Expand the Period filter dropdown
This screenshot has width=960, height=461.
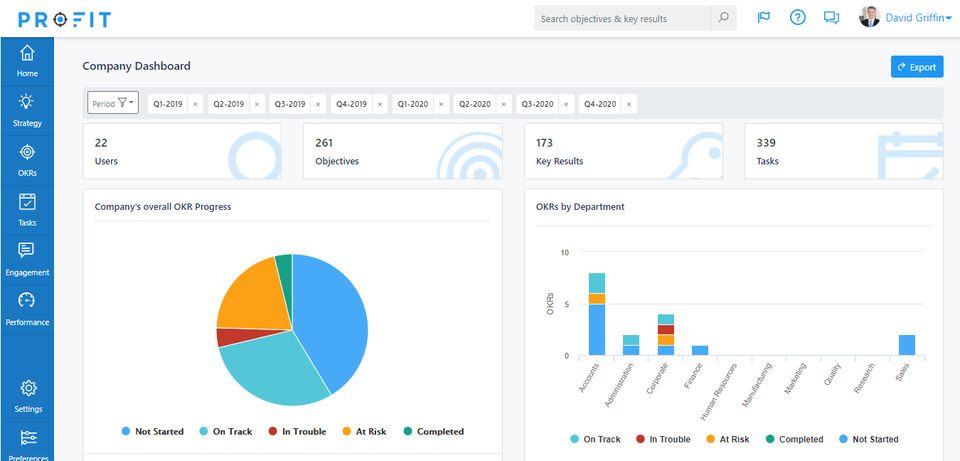coord(113,103)
